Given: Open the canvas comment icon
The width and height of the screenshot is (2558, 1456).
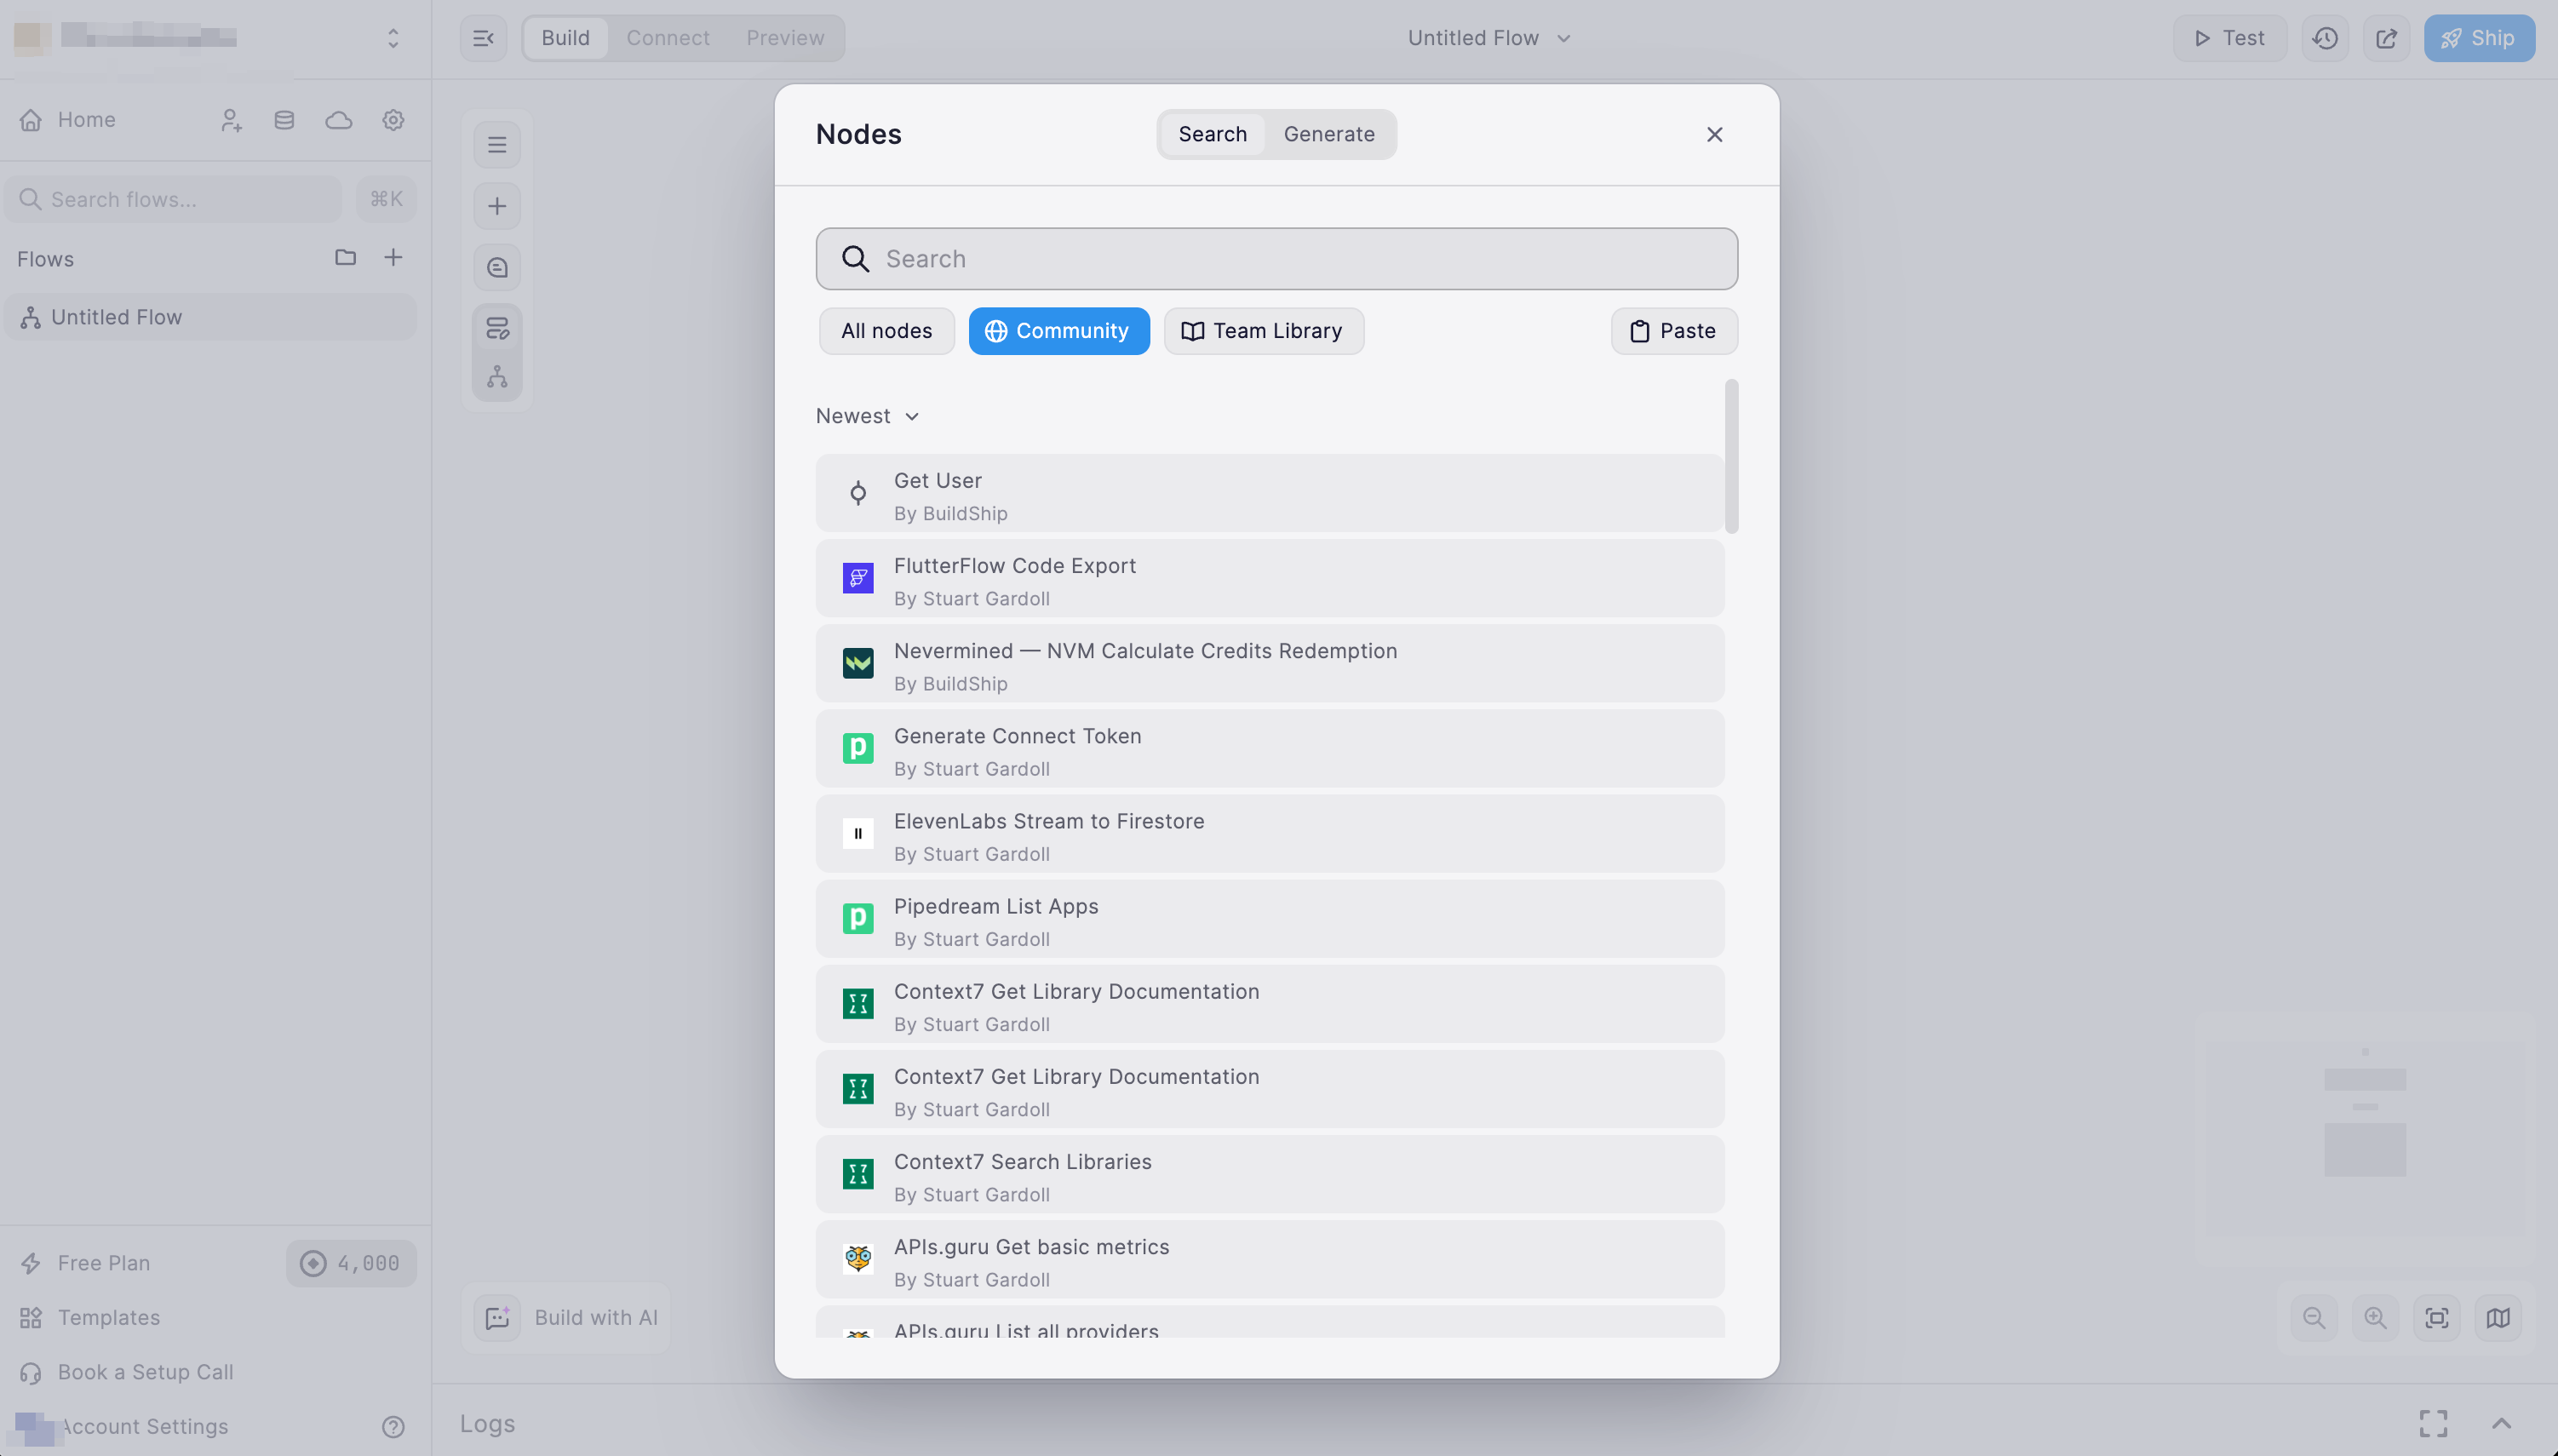Looking at the screenshot, I should pyautogui.click(x=497, y=267).
